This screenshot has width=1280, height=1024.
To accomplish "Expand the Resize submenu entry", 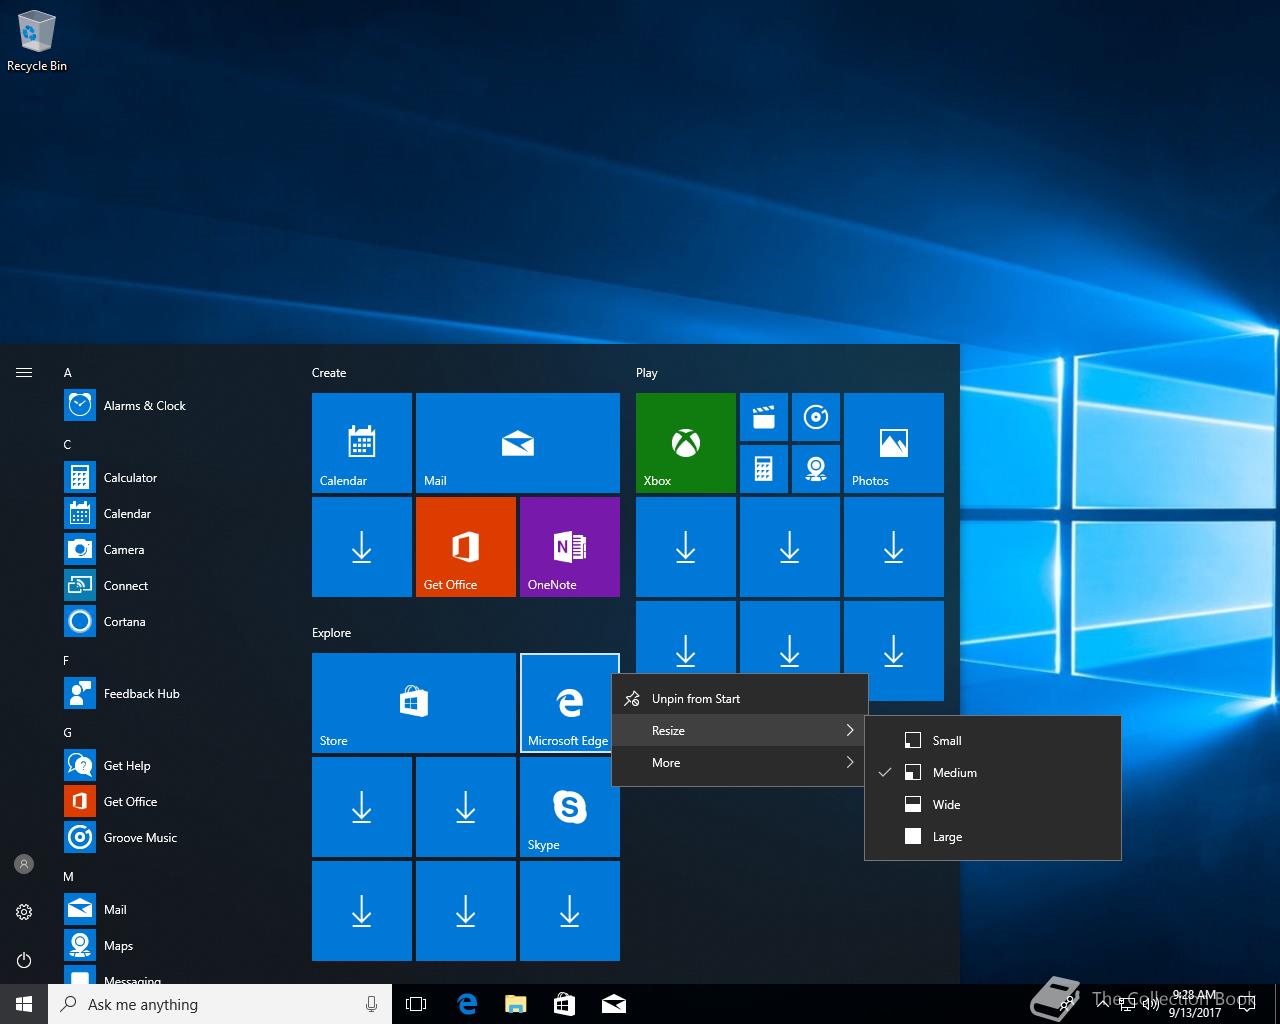I will [x=739, y=731].
